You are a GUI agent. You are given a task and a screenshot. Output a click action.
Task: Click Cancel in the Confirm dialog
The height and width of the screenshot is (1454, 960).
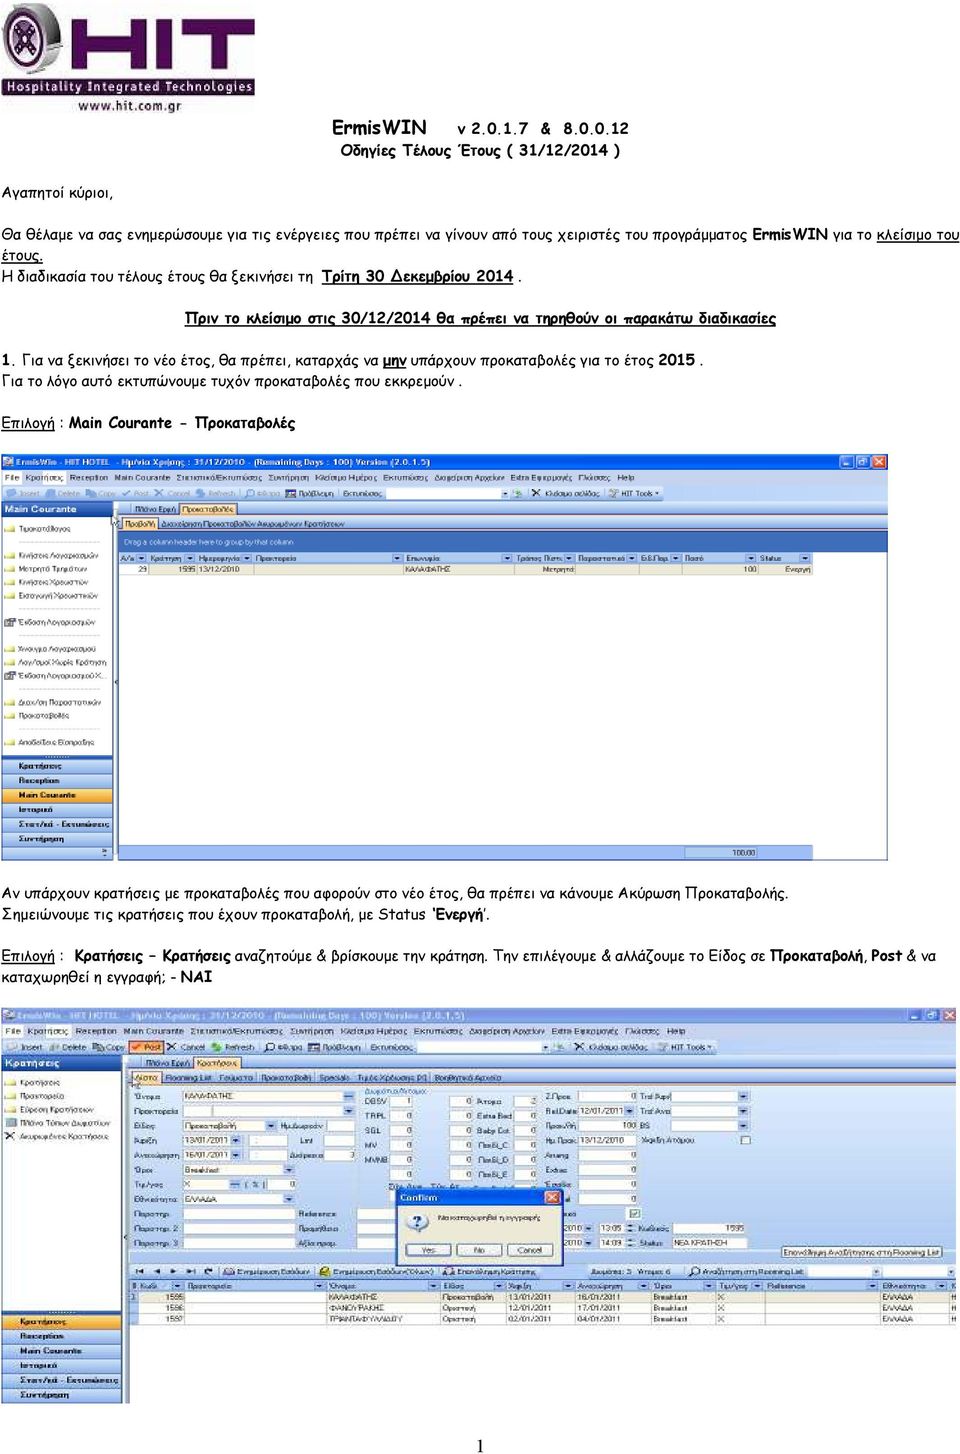[530, 1250]
